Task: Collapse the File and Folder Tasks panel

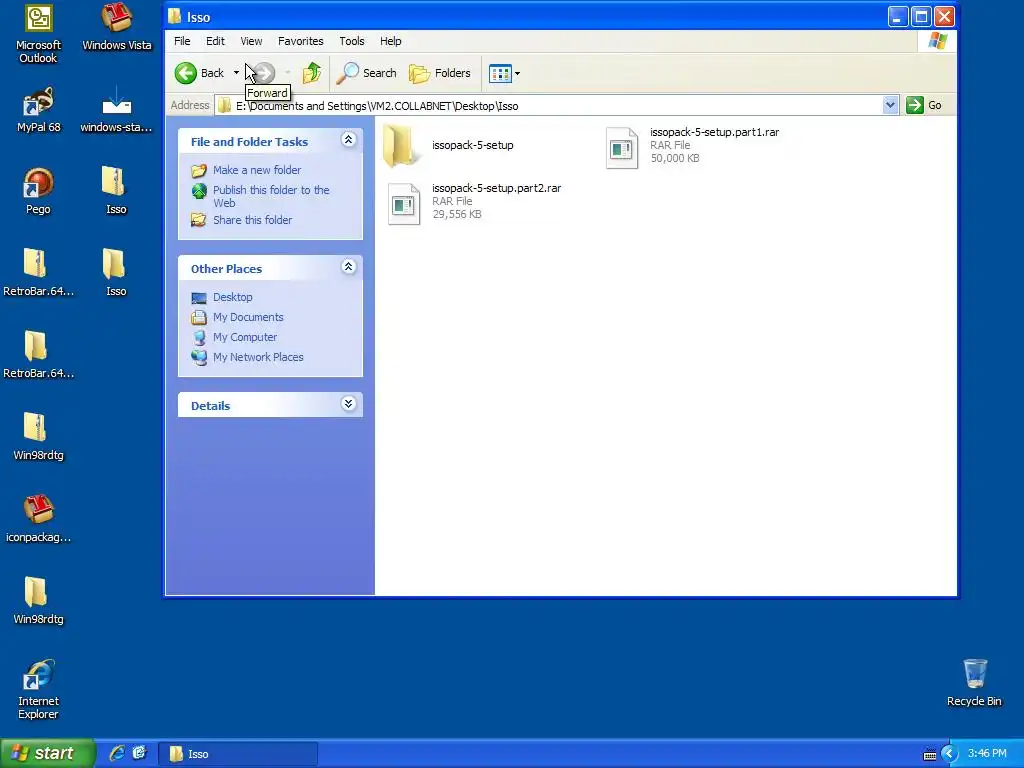Action: click(x=349, y=140)
